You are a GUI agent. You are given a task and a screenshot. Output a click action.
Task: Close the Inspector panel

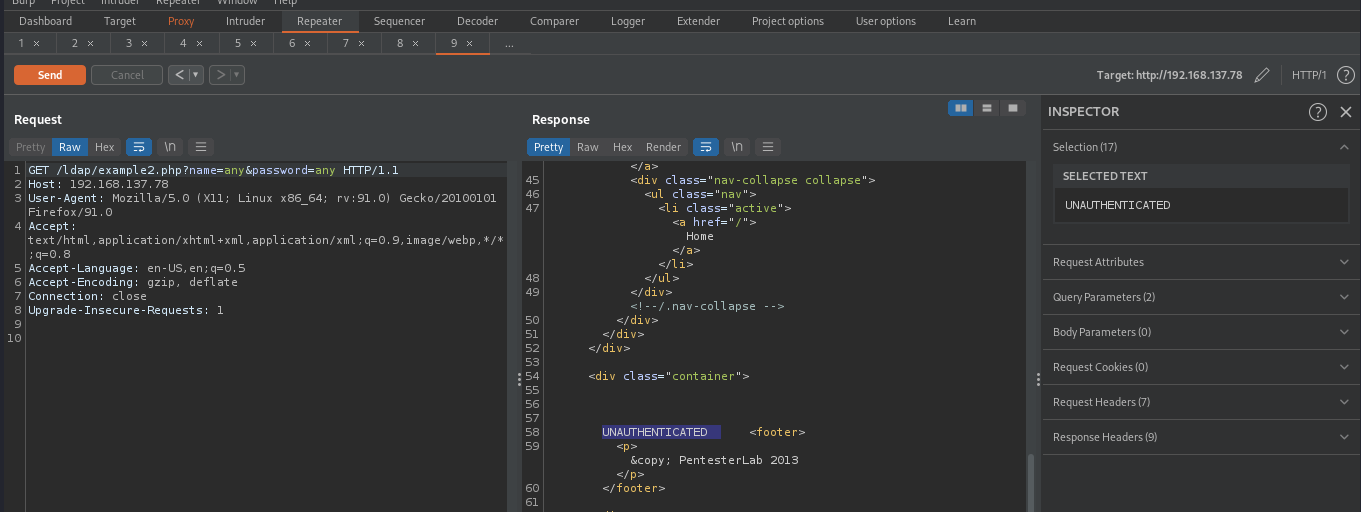[1345, 112]
